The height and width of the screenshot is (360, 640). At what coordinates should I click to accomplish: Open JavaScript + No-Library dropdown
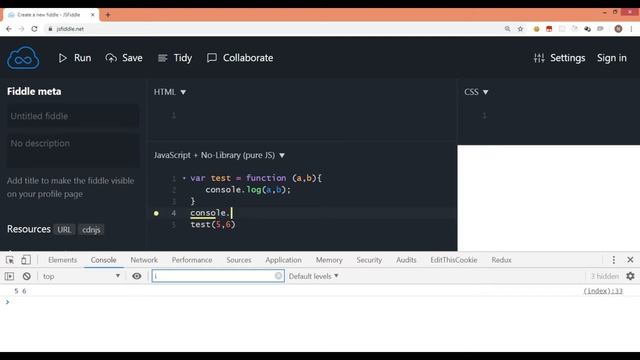[x=219, y=155]
